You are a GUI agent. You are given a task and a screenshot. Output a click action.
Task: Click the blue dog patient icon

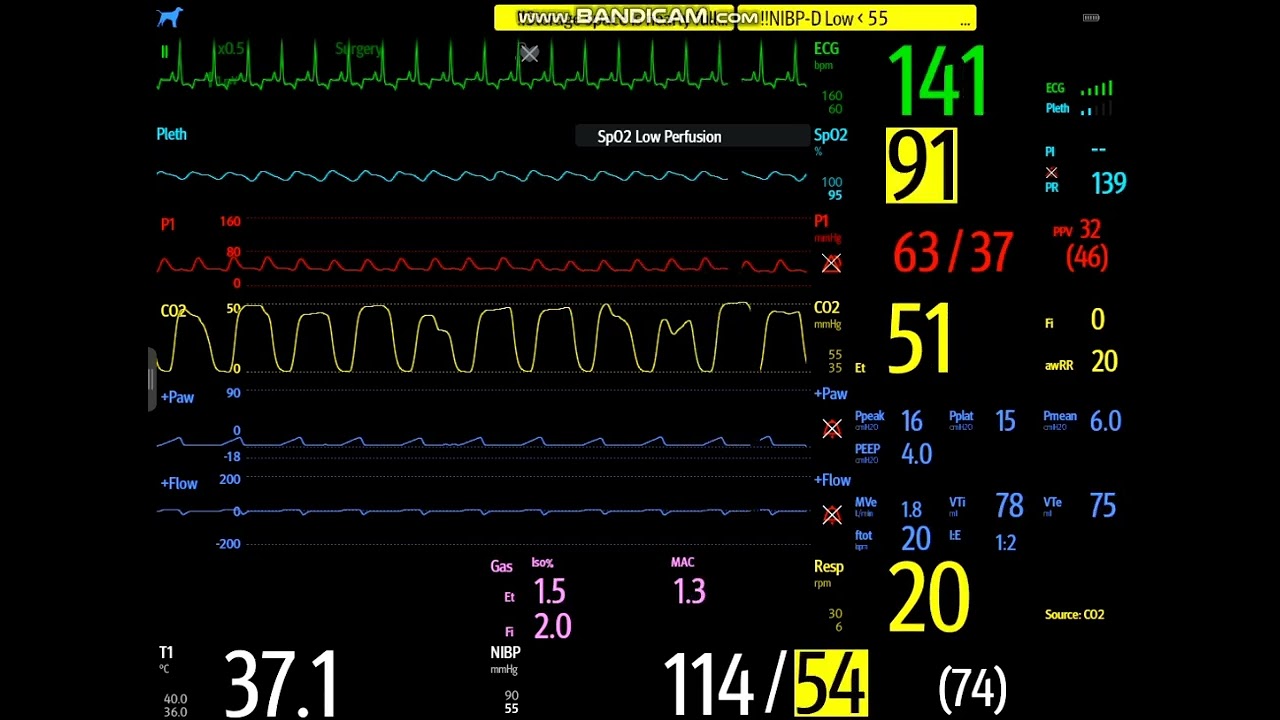[171, 17]
